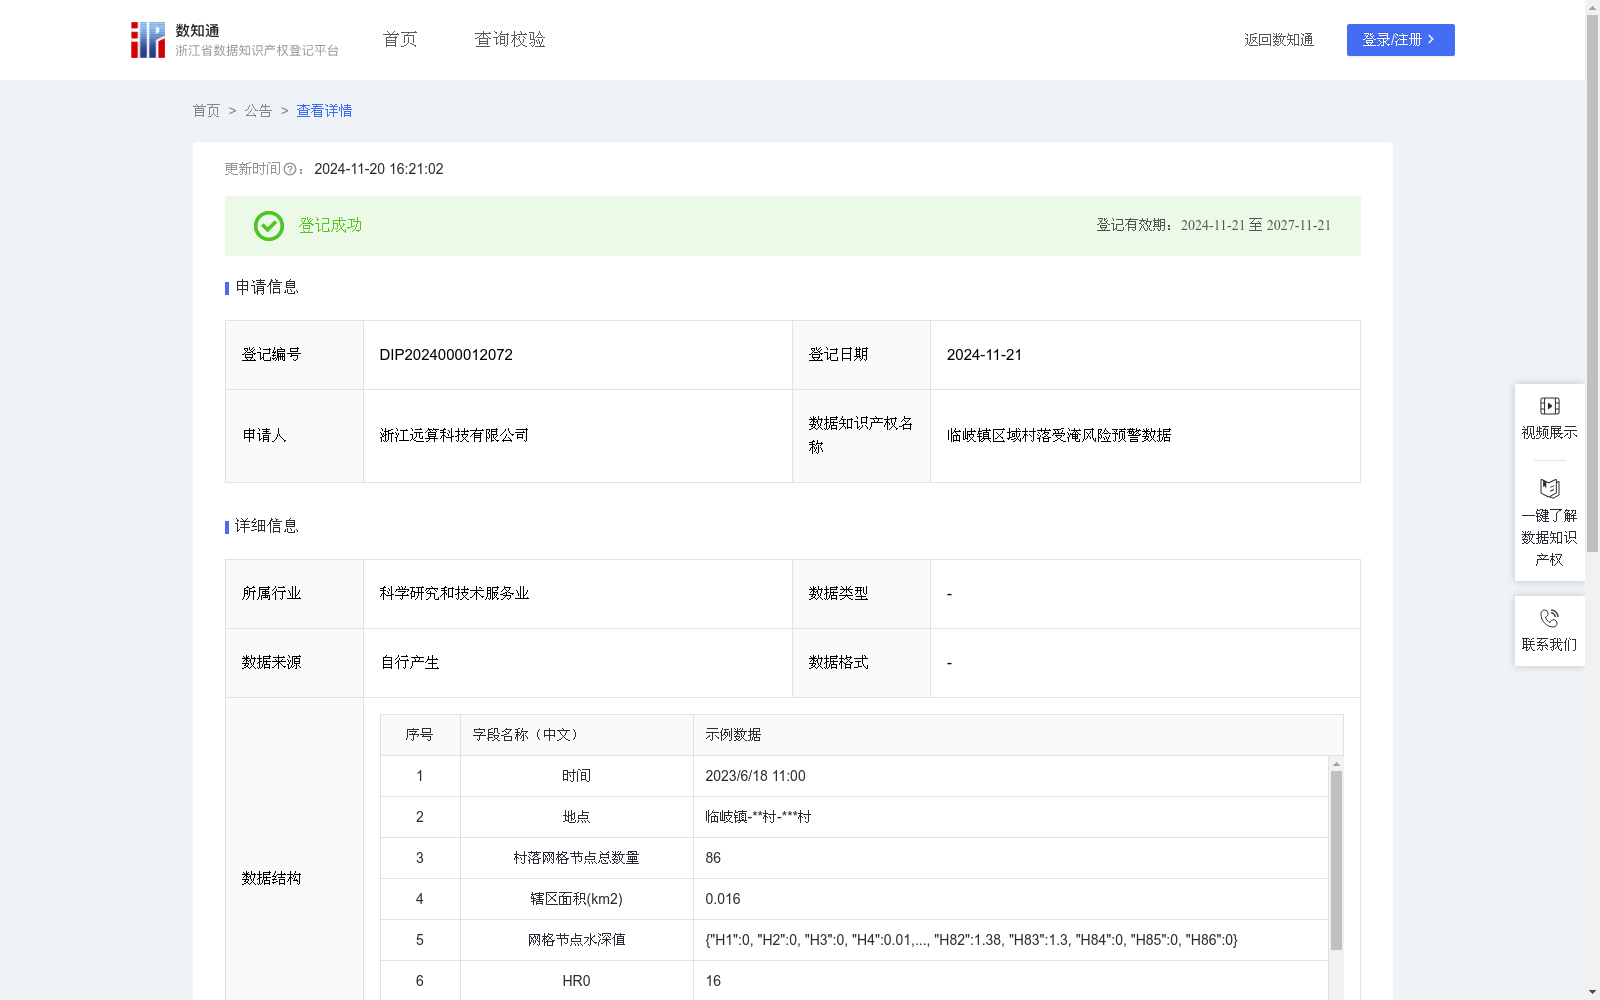Click the 联系我们 phone icon
Viewport: 1600px width, 1000px height.
tap(1549, 618)
